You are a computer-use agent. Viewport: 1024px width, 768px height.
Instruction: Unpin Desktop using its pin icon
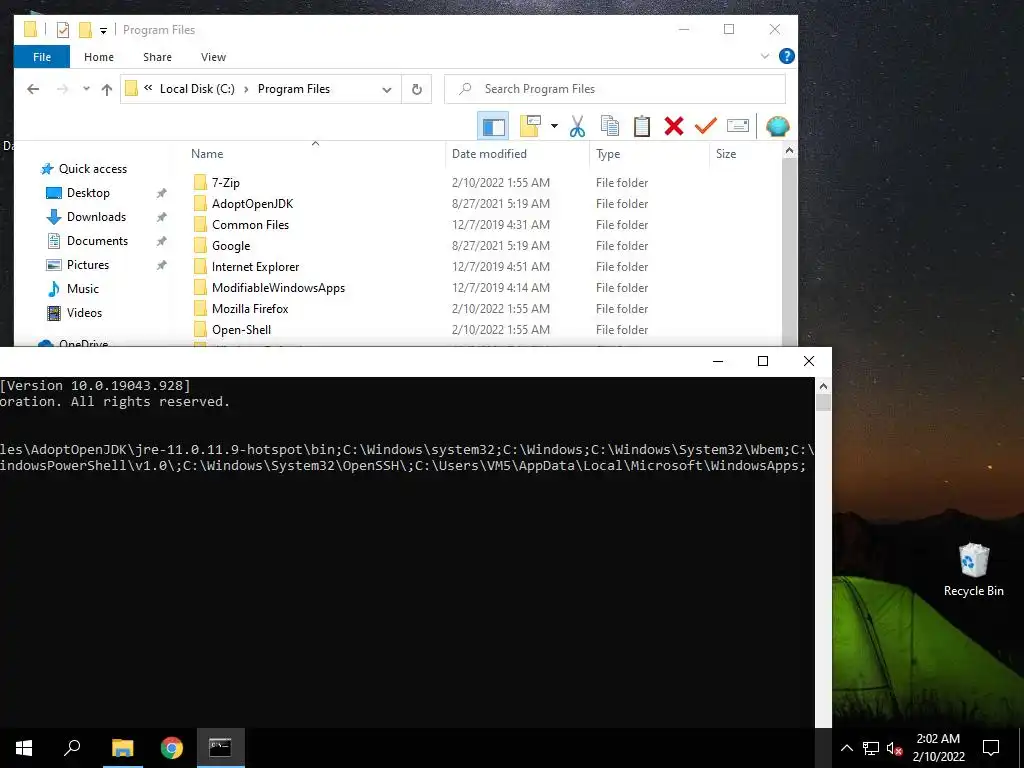[161, 193]
